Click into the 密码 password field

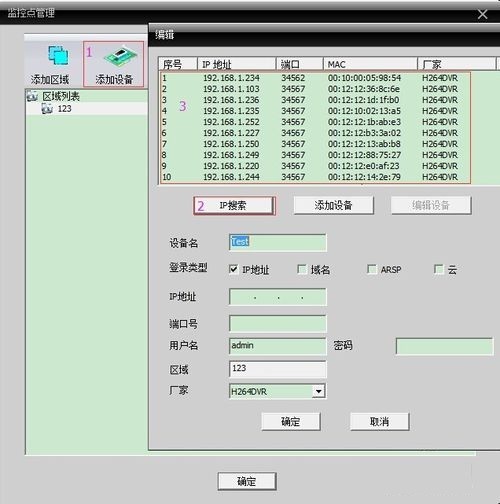pos(444,346)
